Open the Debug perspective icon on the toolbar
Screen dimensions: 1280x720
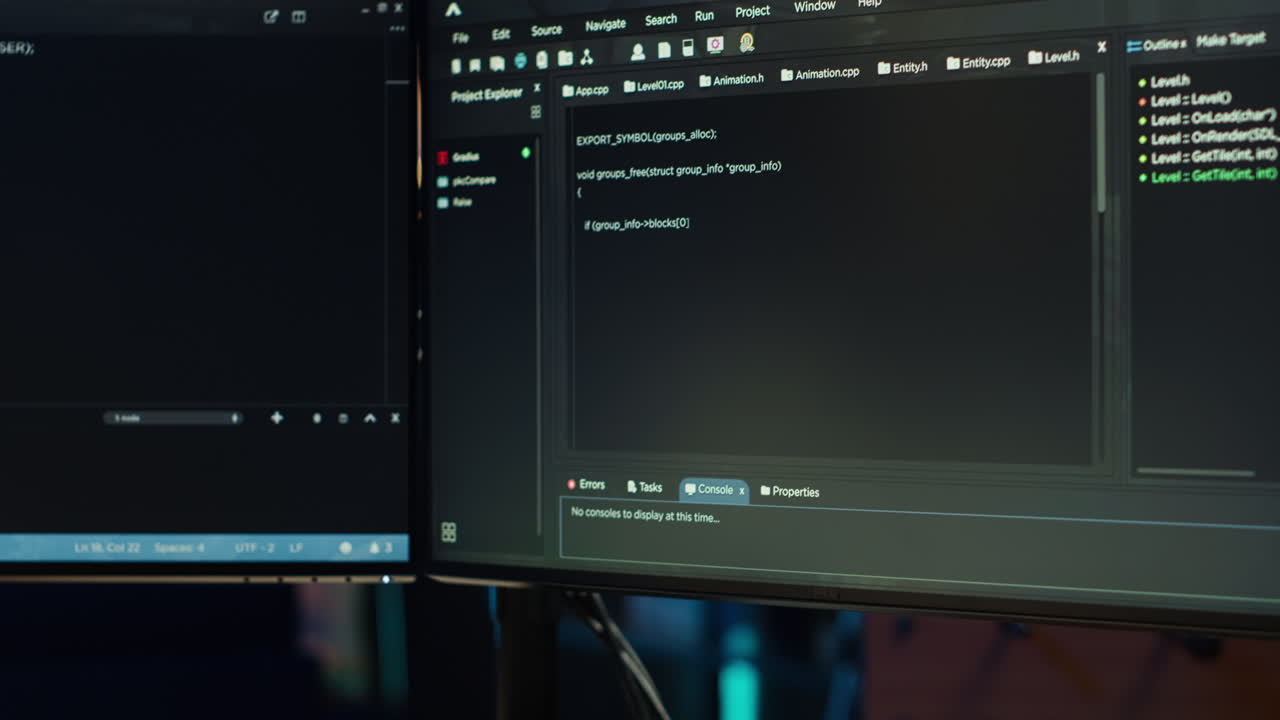(x=520, y=63)
